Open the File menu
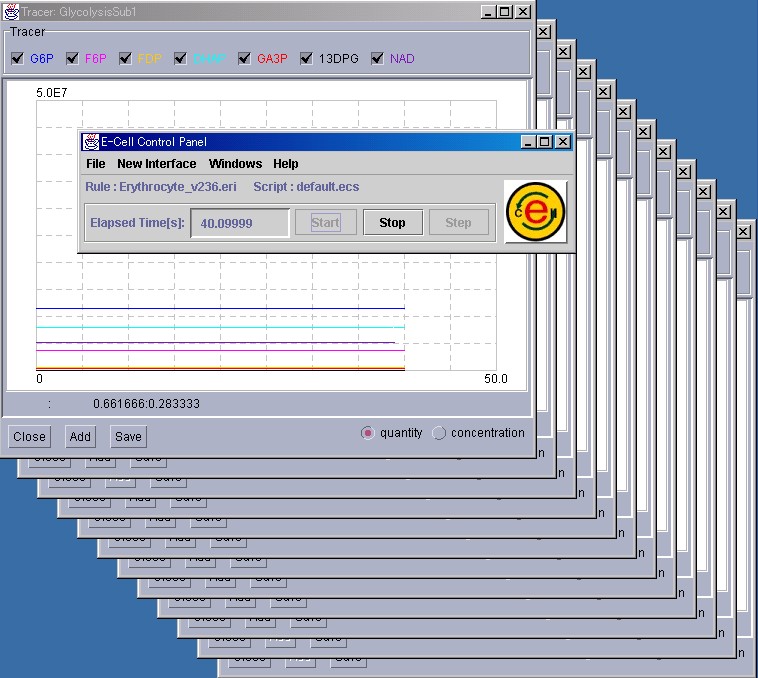Viewport: 758px width, 678px height. point(96,164)
